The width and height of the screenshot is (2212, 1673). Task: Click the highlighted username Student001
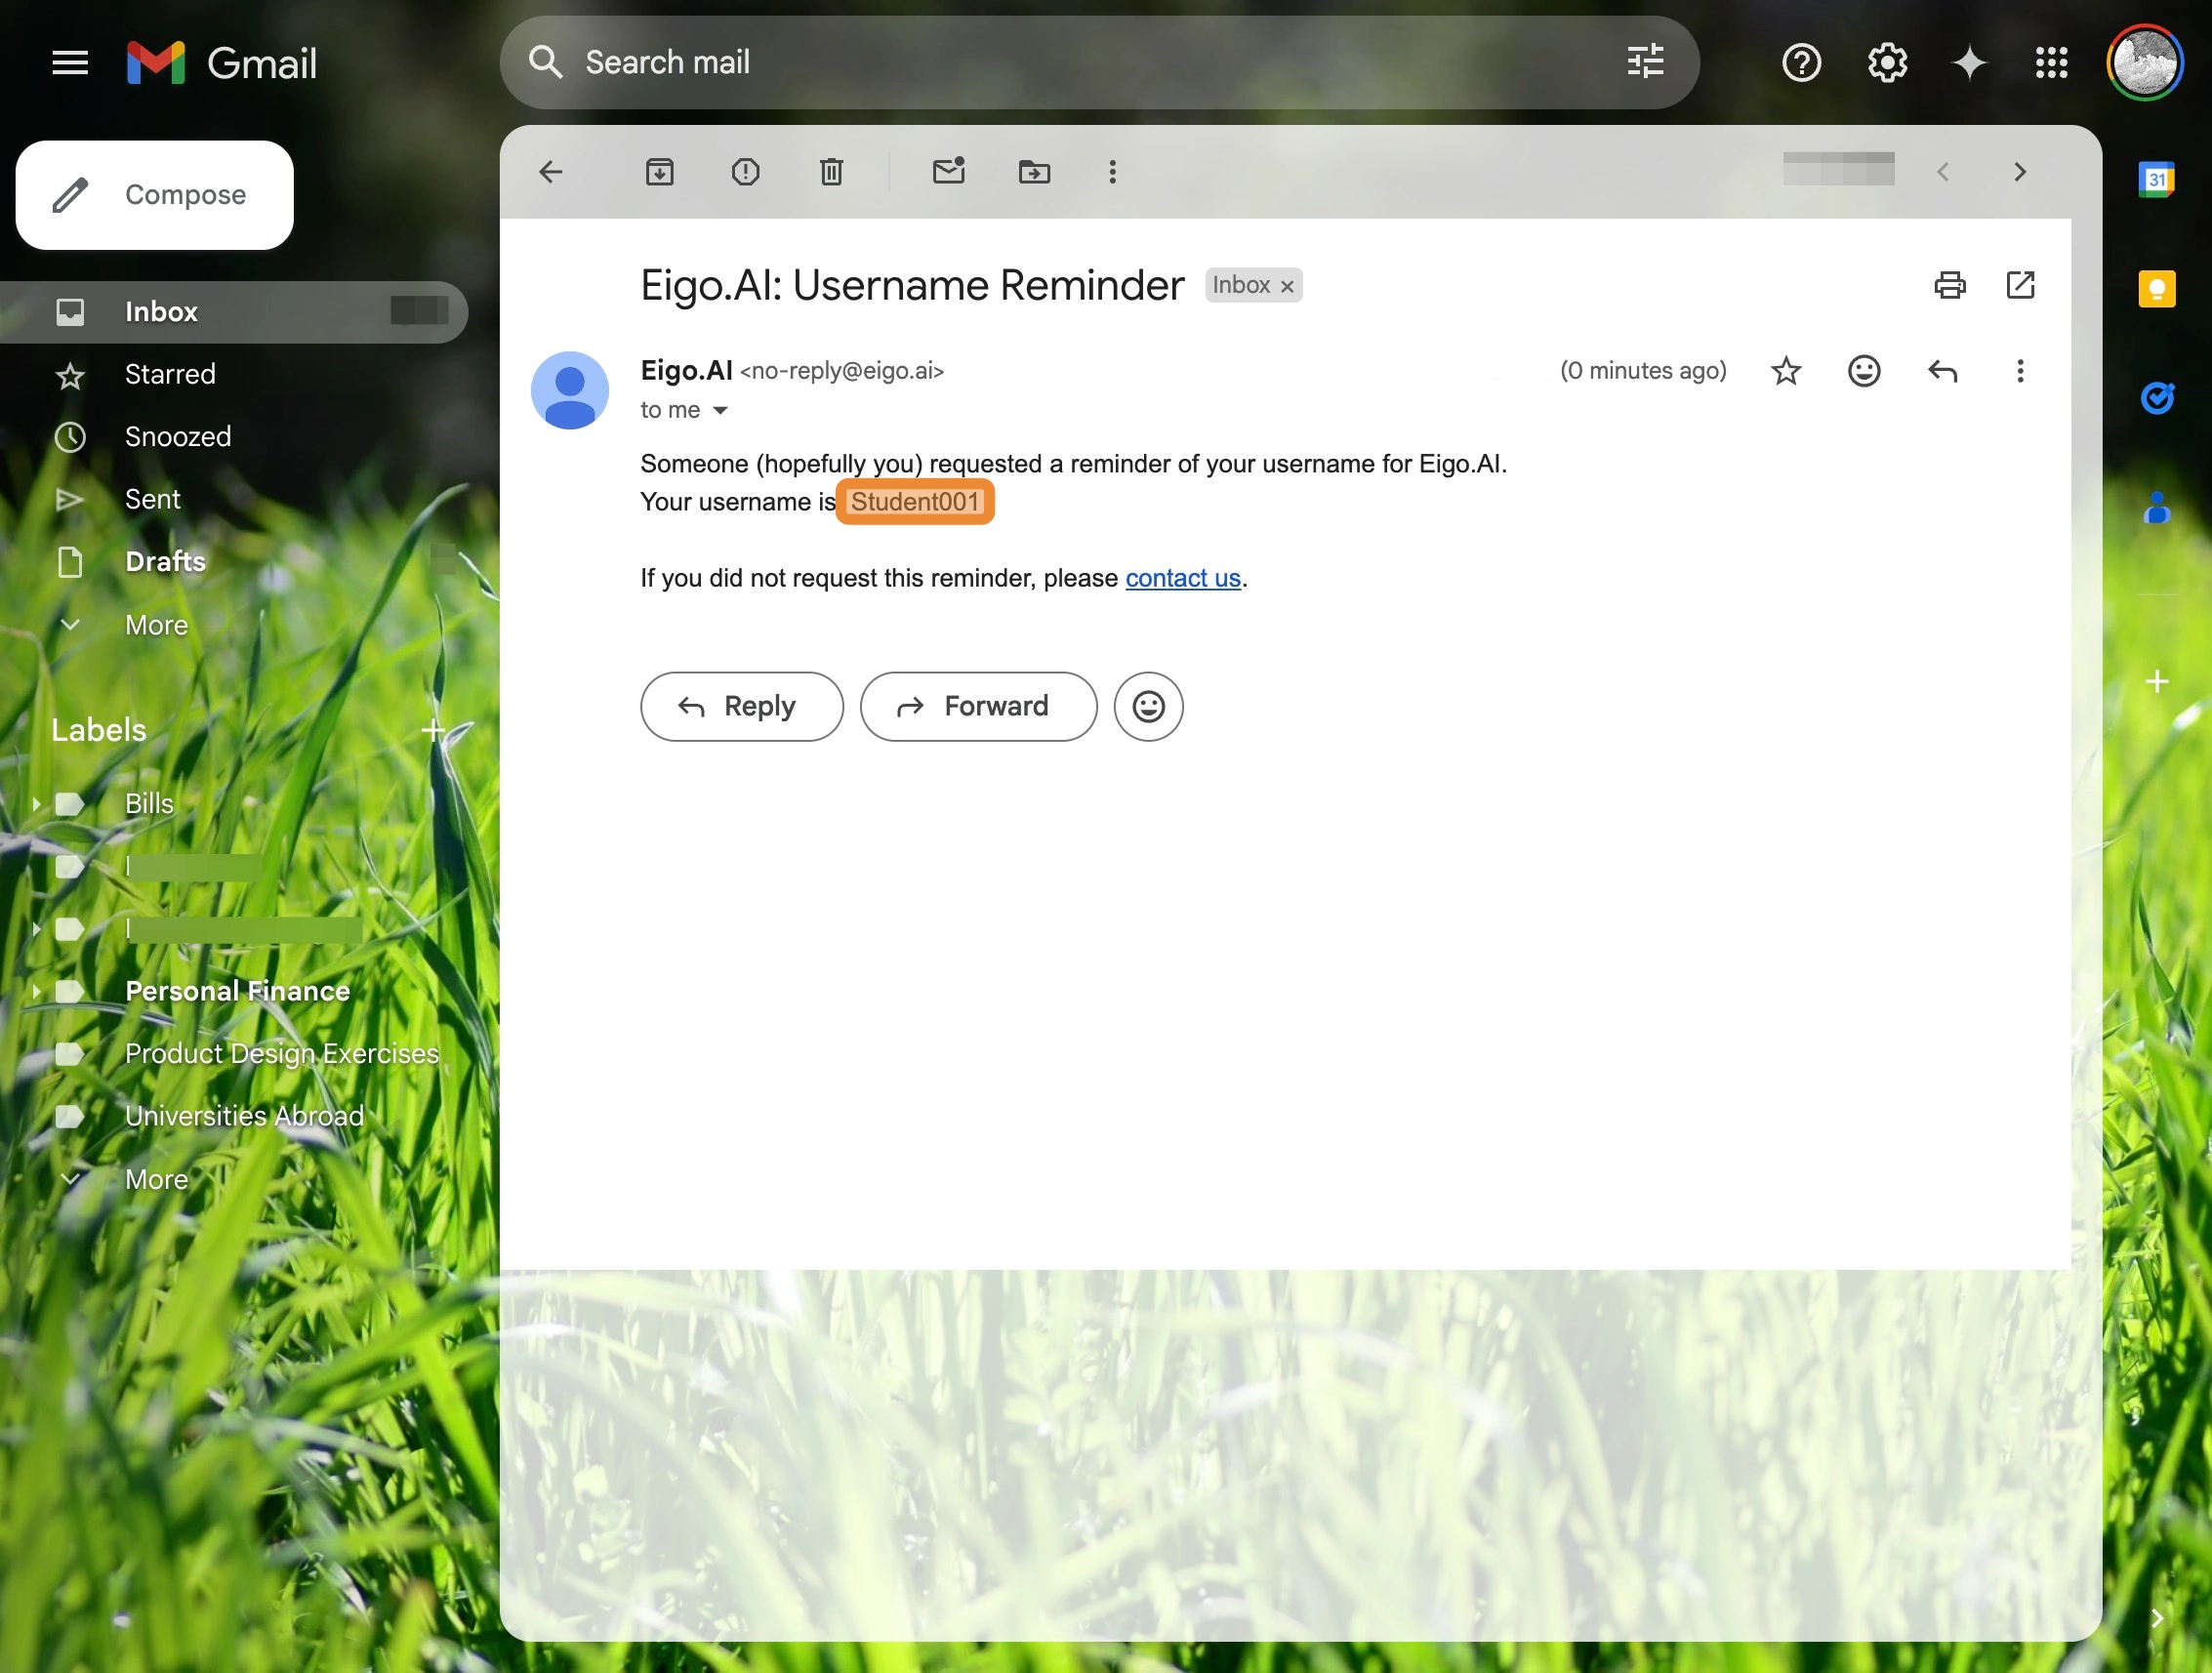tap(914, 502)
